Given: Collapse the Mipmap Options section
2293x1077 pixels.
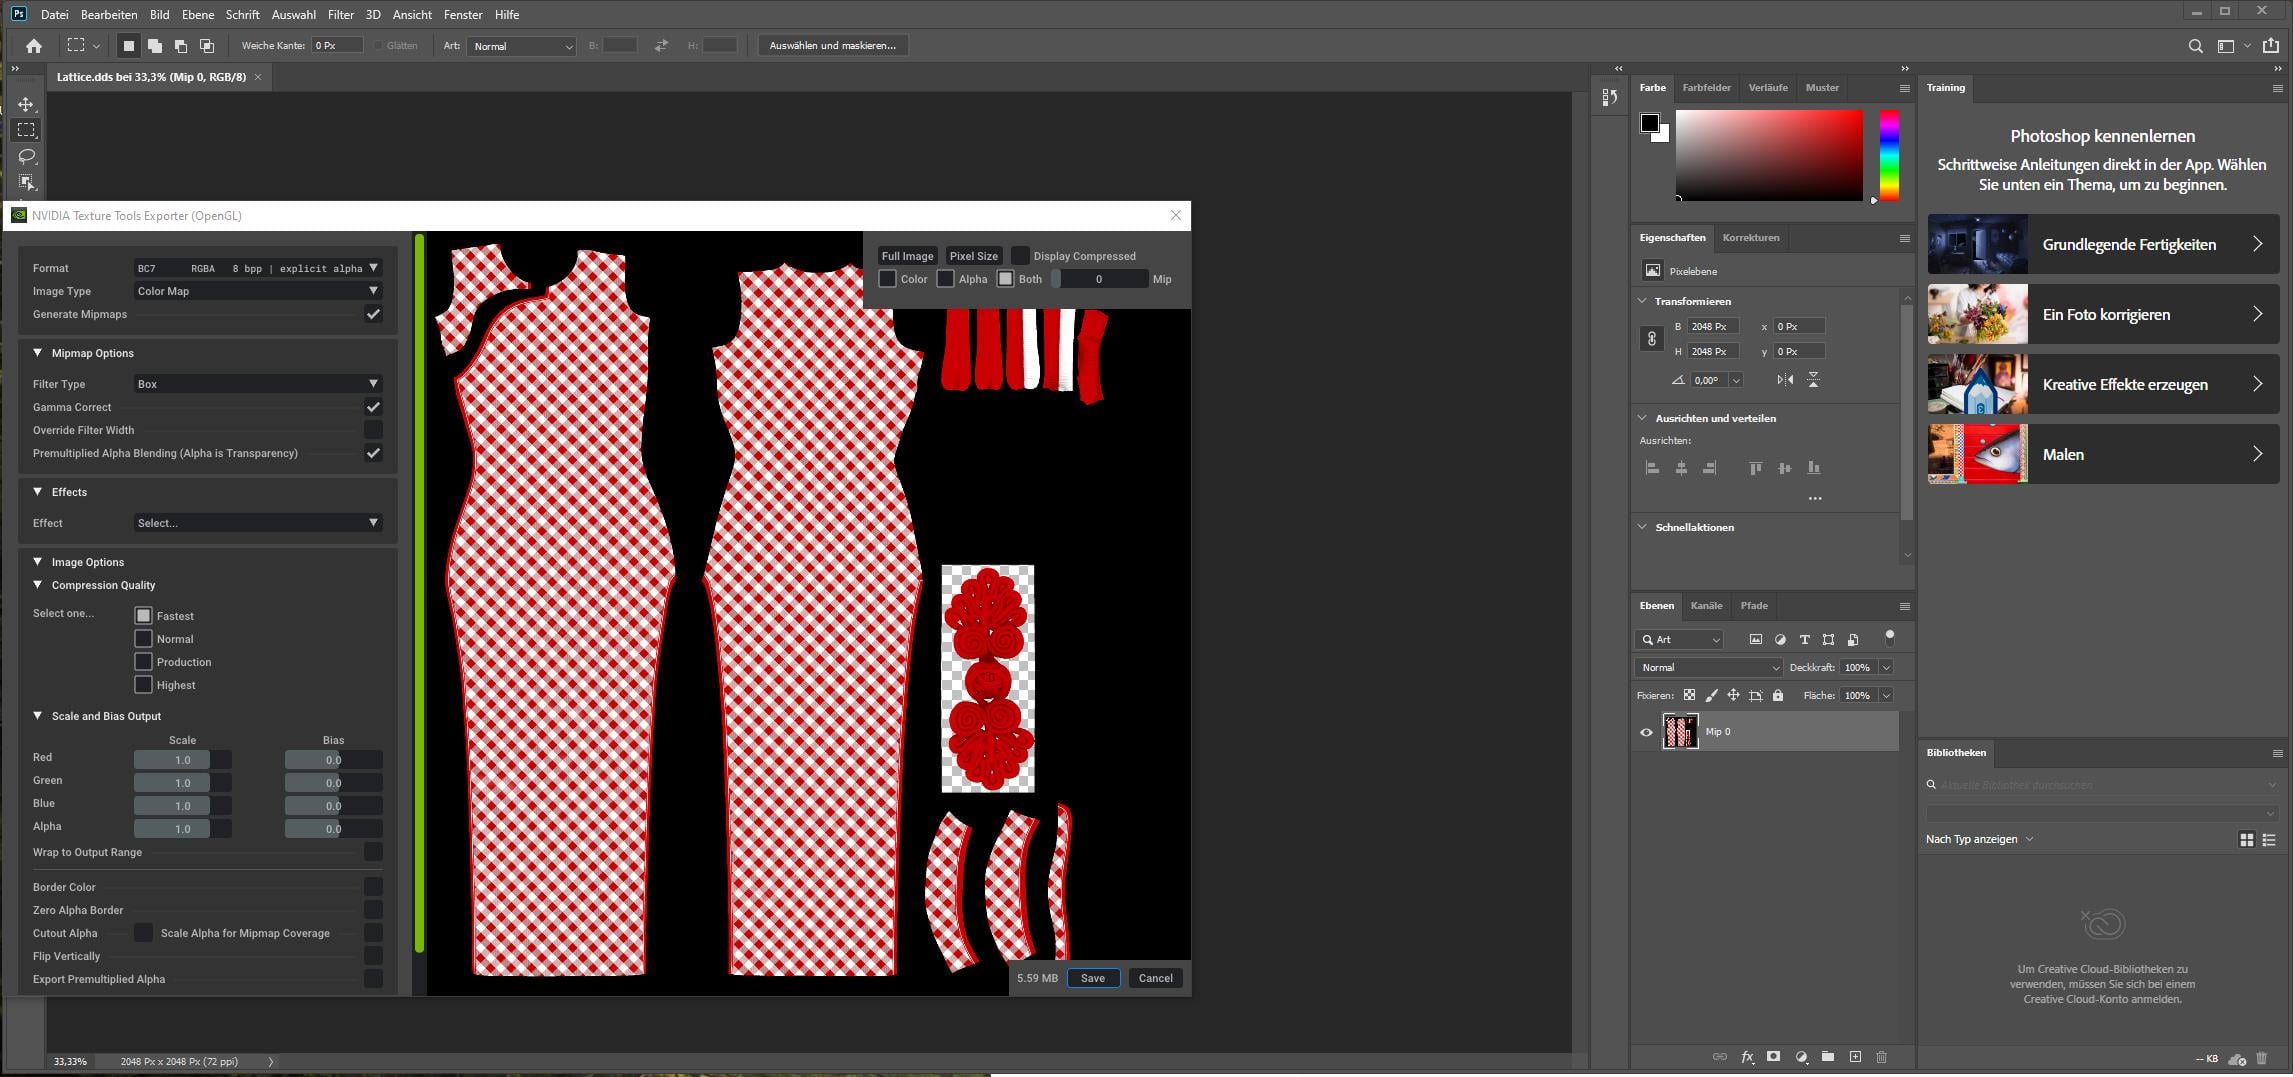Looking at the screenshot, I should (x=38, y=353).
